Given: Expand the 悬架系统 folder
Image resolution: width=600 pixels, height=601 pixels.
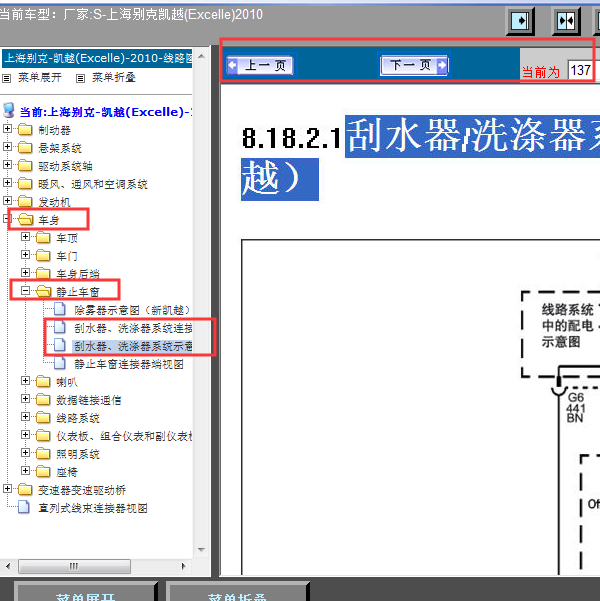Looking at the screenshot, I should 7,147.
